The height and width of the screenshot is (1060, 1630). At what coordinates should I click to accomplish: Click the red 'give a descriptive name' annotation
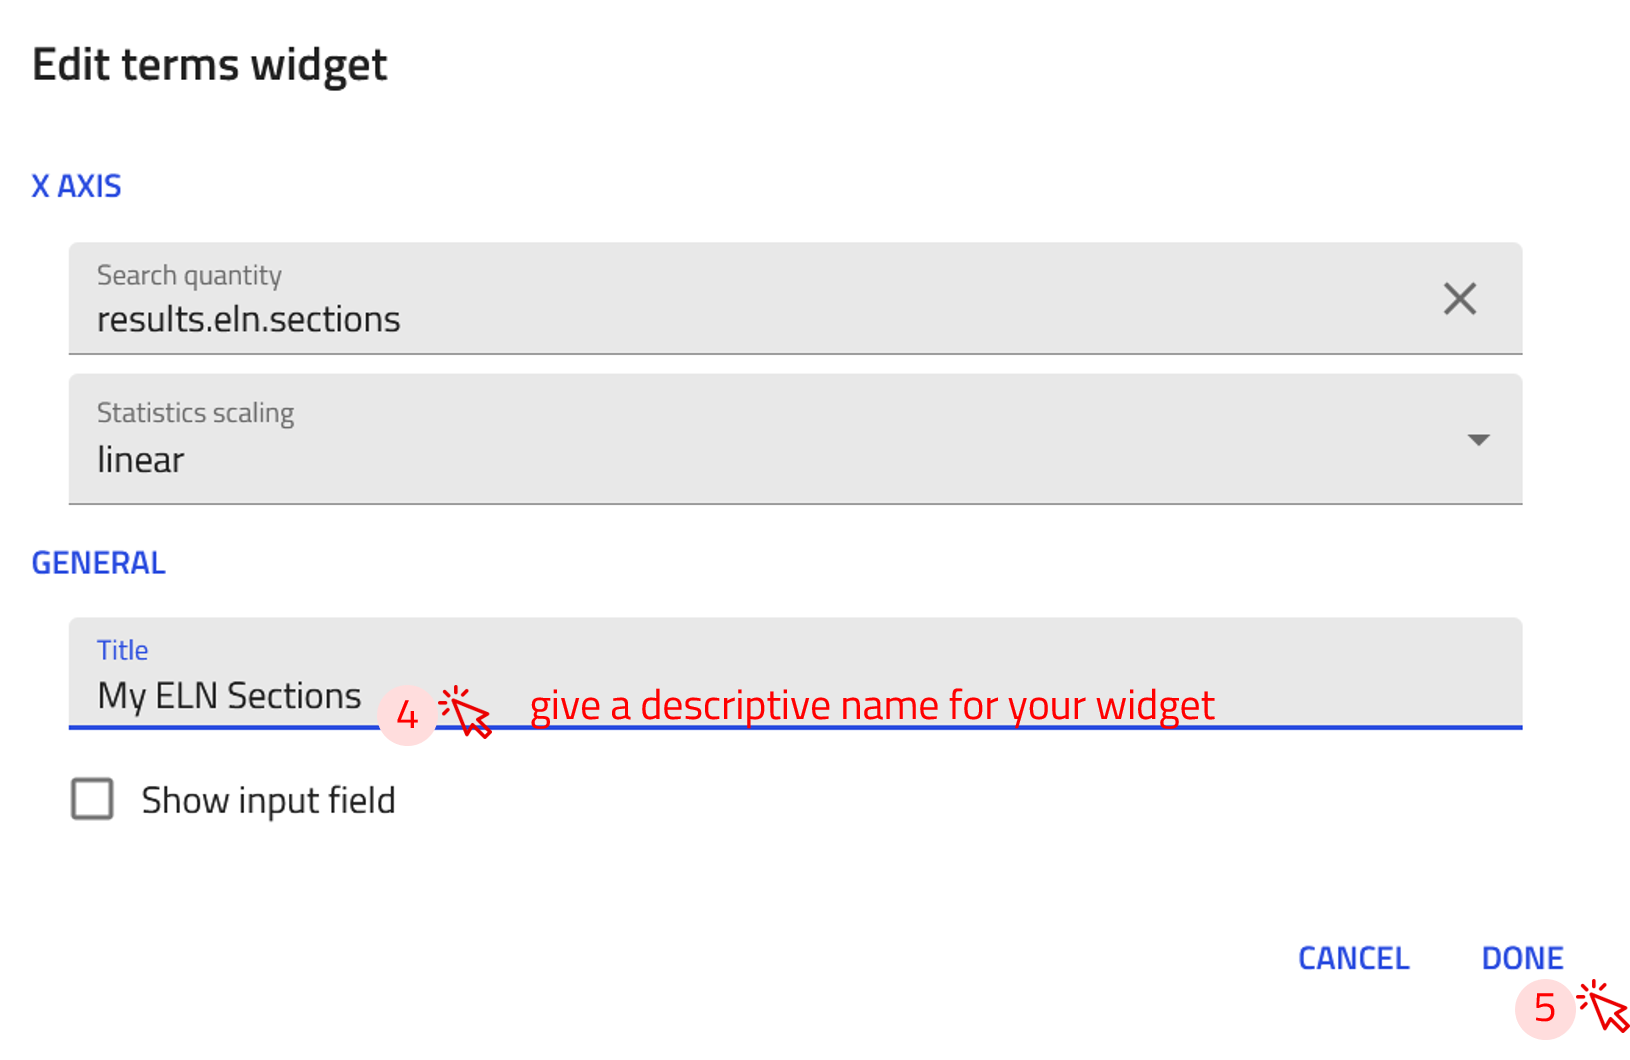pos(871,705)
